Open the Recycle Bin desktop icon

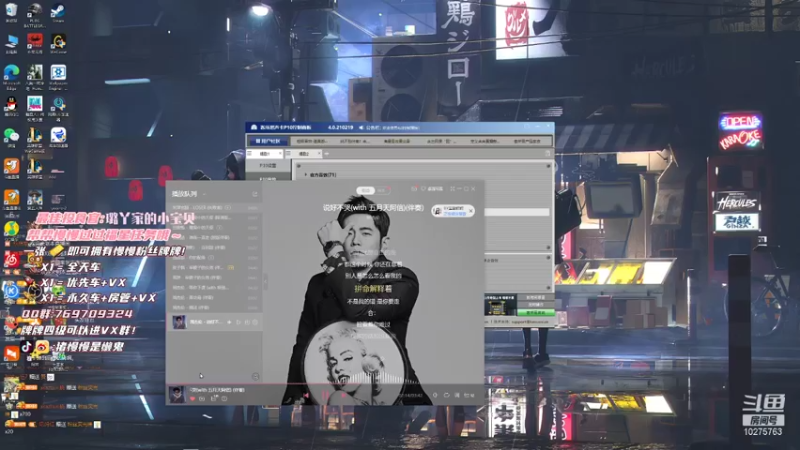pos(11,11)
